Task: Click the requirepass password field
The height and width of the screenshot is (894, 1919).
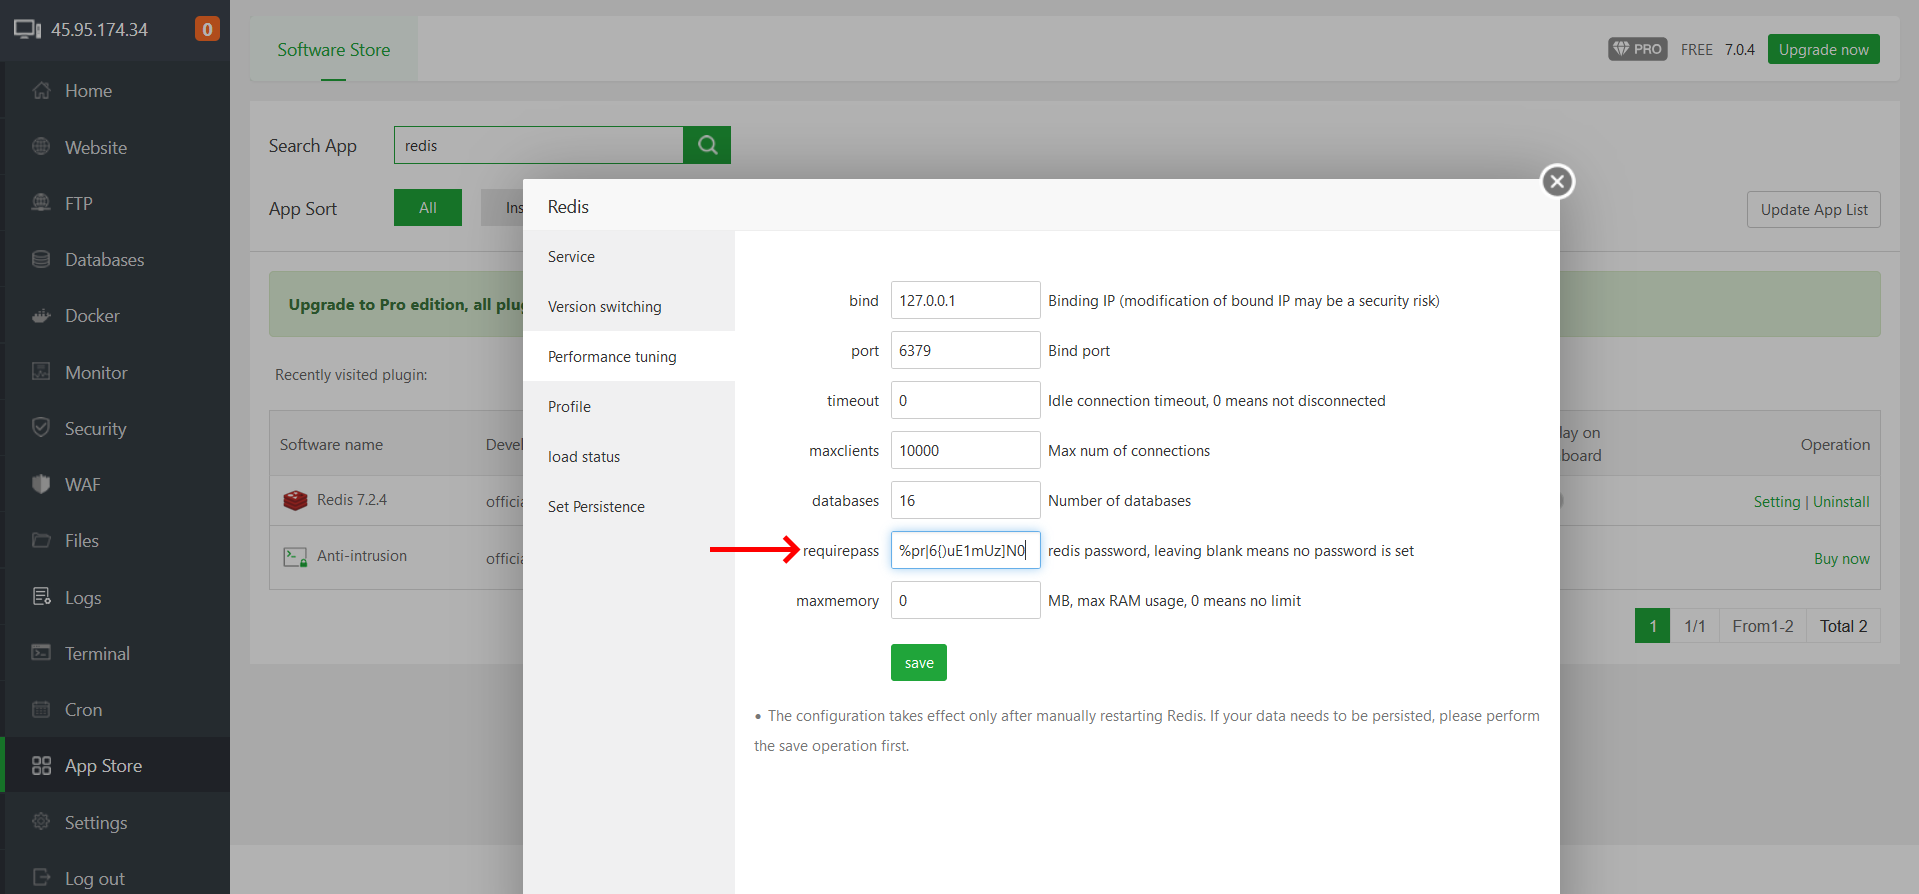Action: coord(965,550)
